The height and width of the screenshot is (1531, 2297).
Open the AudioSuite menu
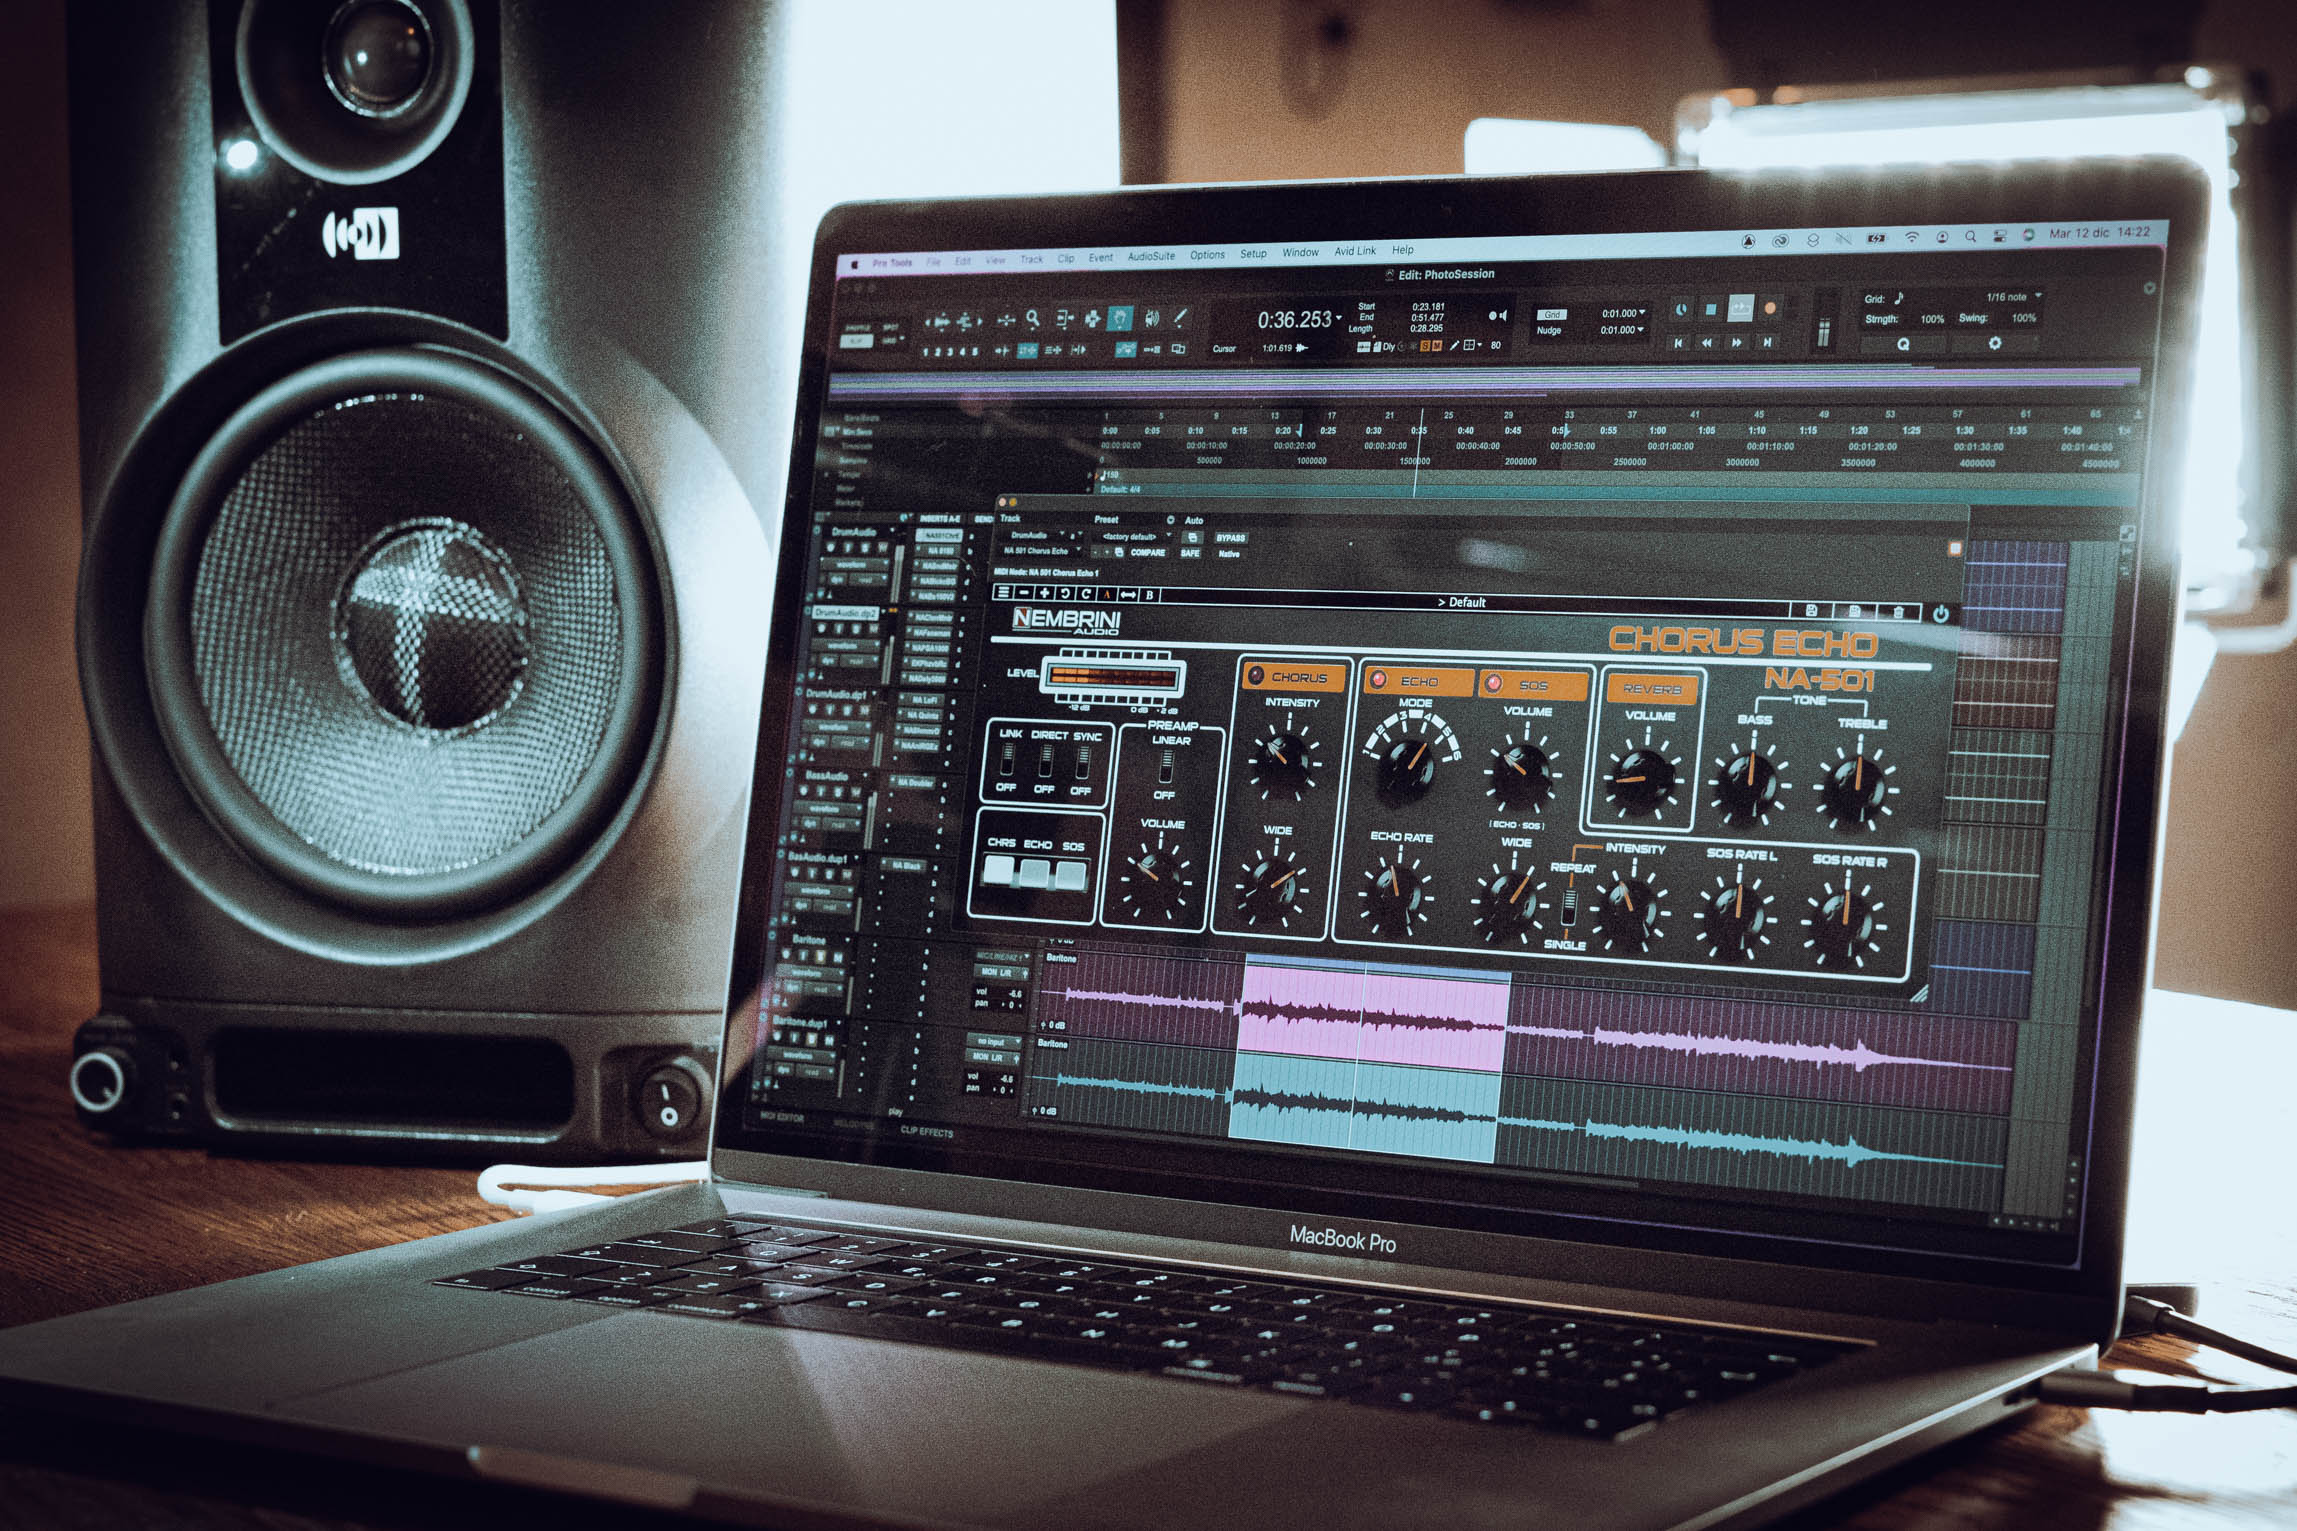pyautogui.click(x=1151, y=256)
